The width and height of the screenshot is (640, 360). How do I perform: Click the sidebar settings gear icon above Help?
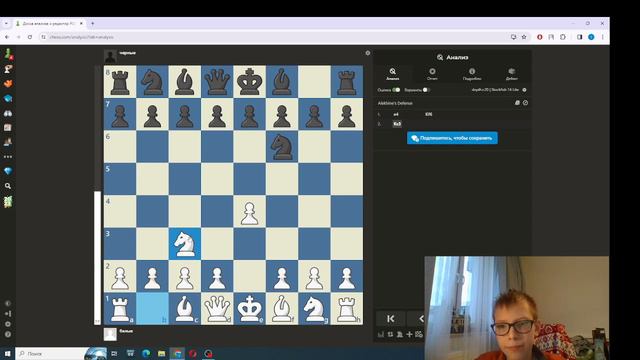[8, 324]
